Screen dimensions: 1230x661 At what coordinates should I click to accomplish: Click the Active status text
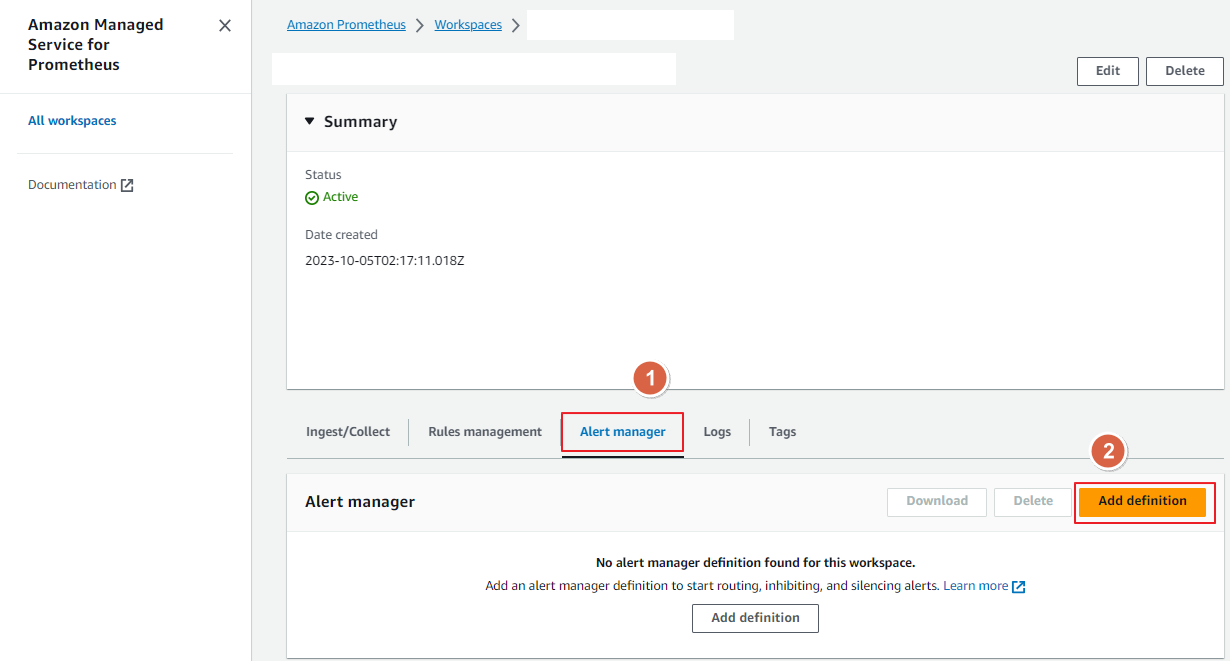tap(340, 198)
